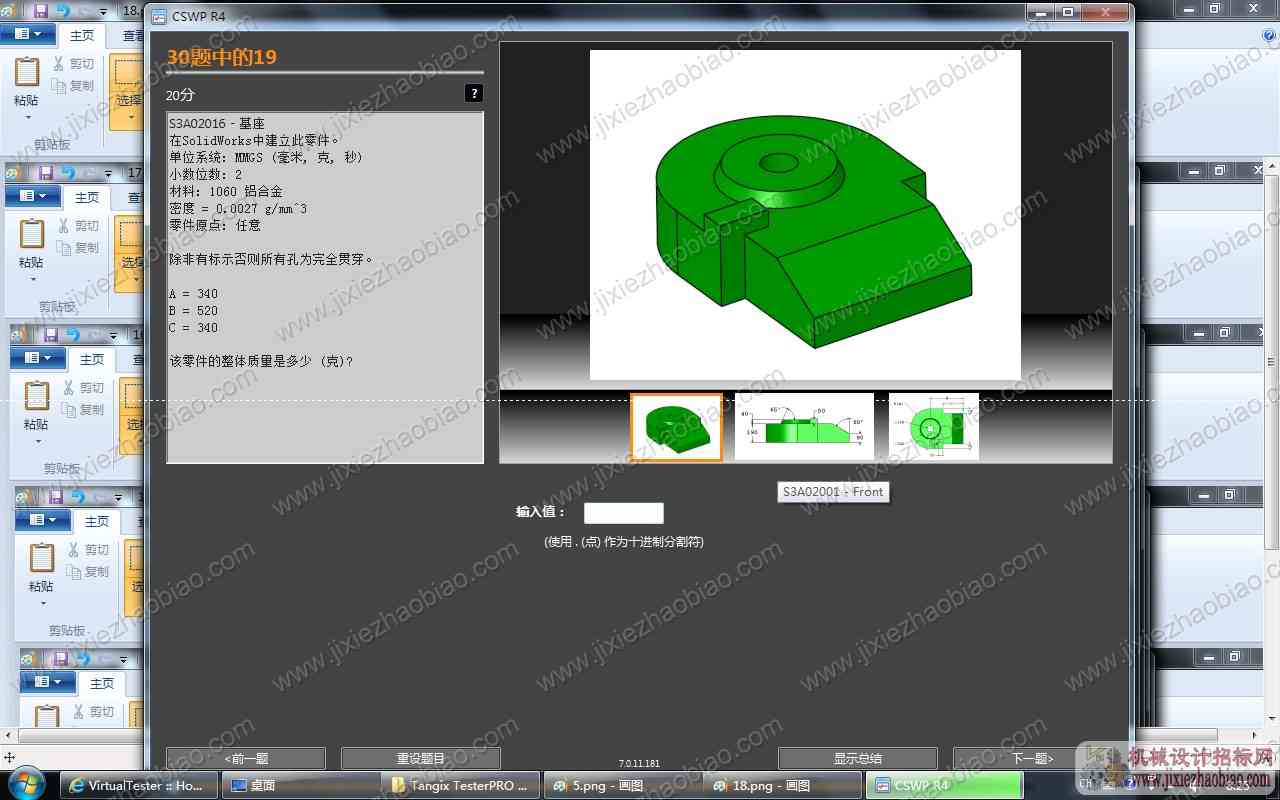Switch to CSWP R4 taskbar item
The image size is (1280, 800).
(x=944, y=785)
